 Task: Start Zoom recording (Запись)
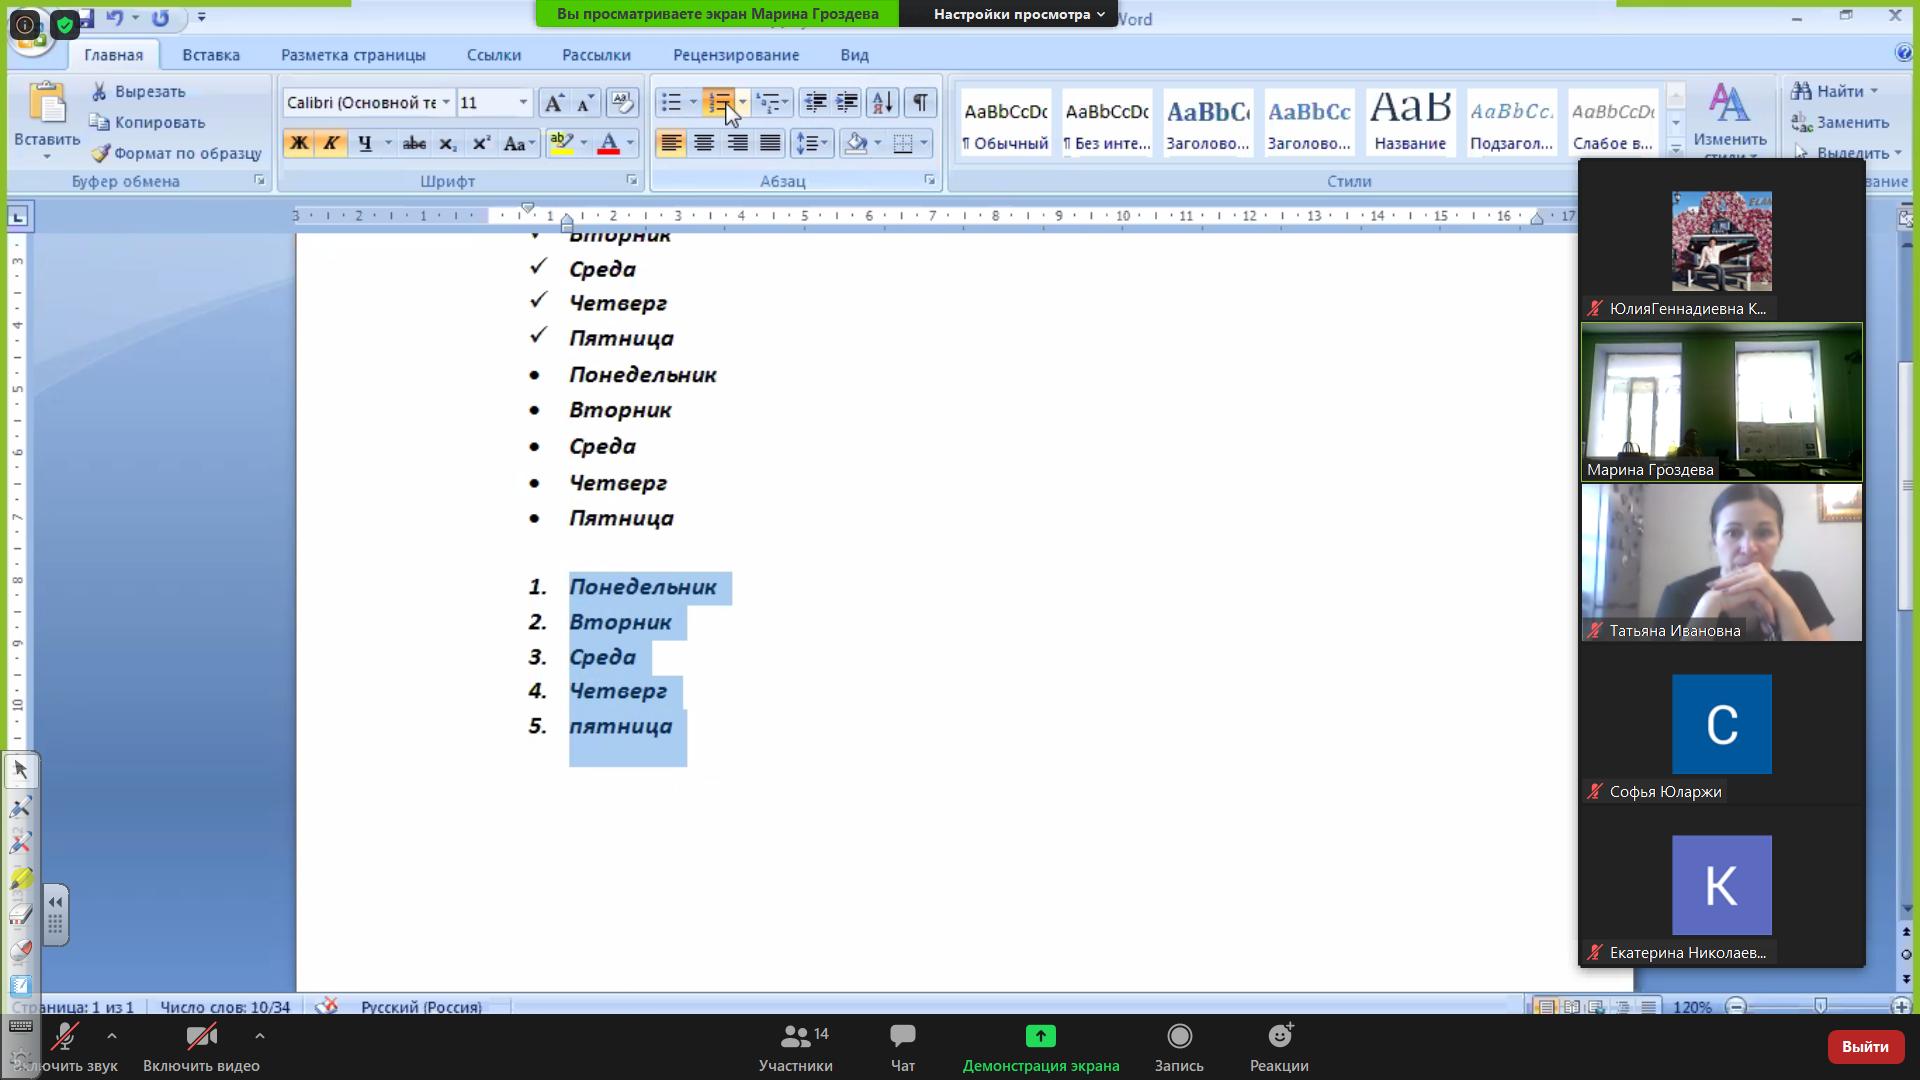click(1179, 1047)
